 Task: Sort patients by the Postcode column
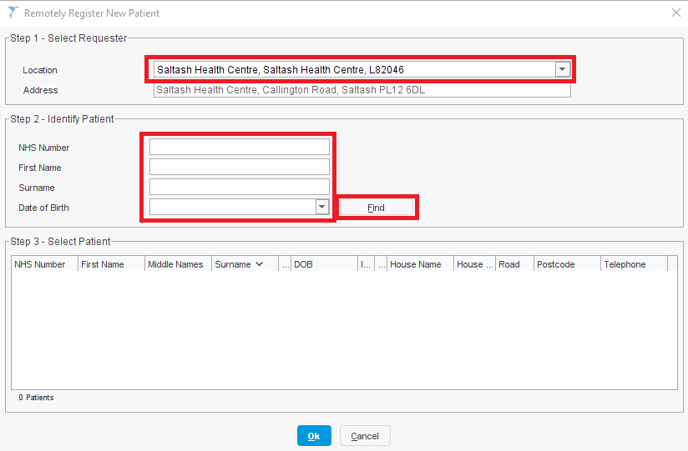point(564,264)
